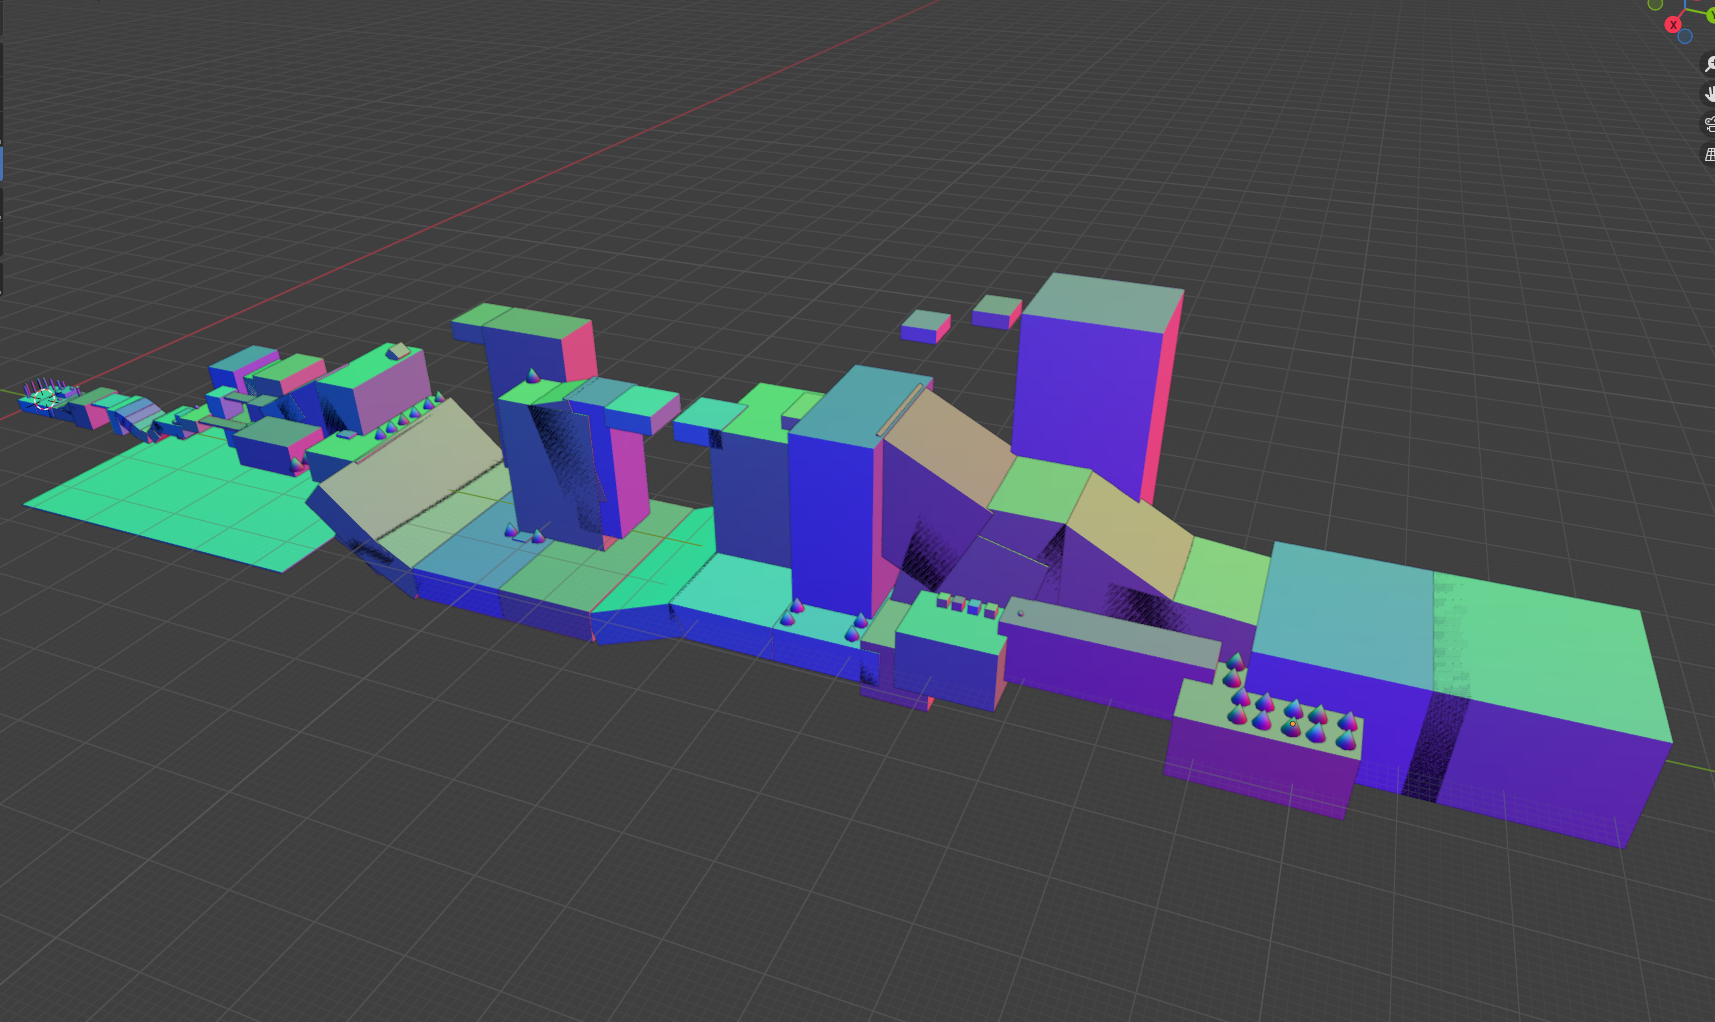Screen dimensions: 1715x1022
Task: Toggle the camera view icon
Action: [1709, 124]
